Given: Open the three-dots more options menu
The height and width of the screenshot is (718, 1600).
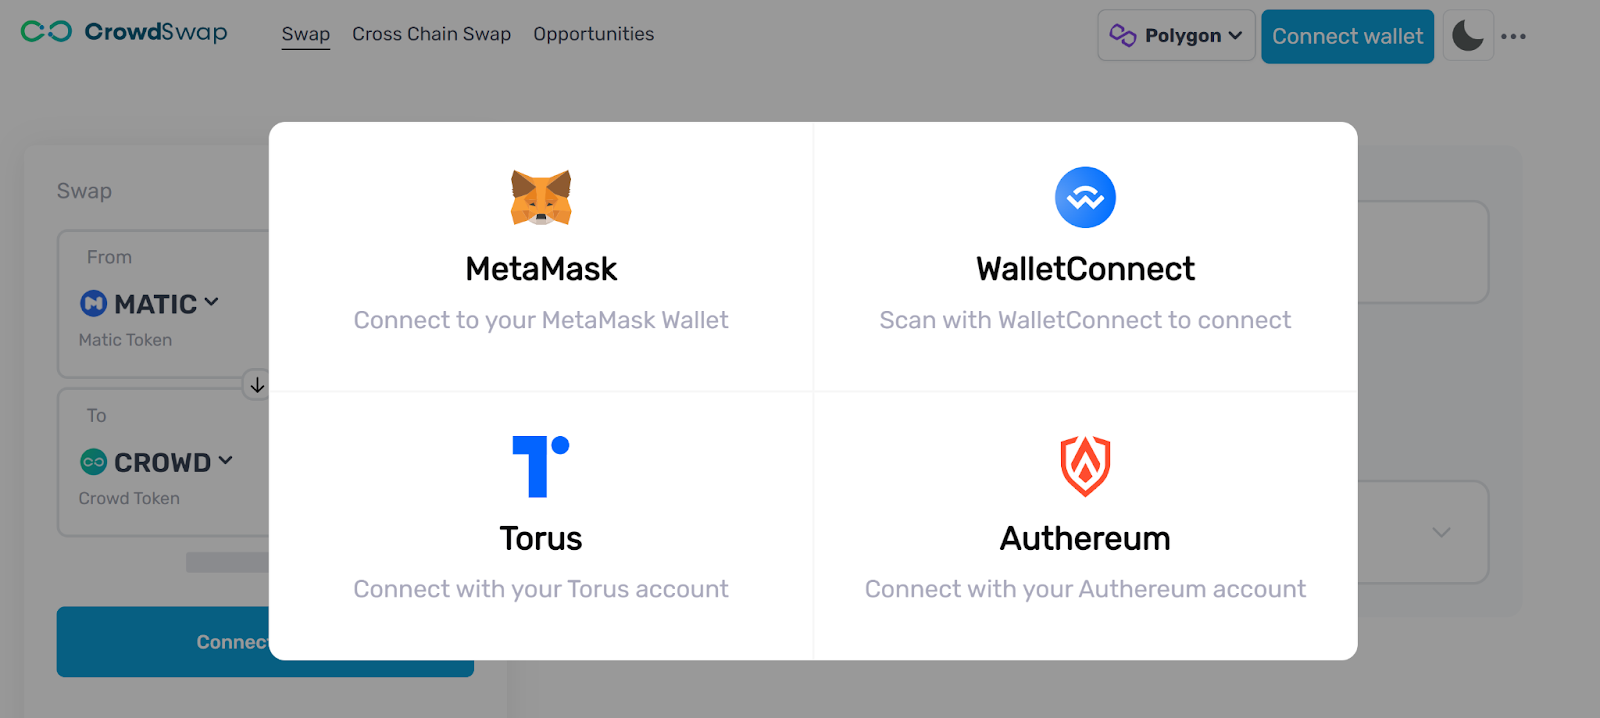Looking at the screenshot, I should (x=1513, y=37).
